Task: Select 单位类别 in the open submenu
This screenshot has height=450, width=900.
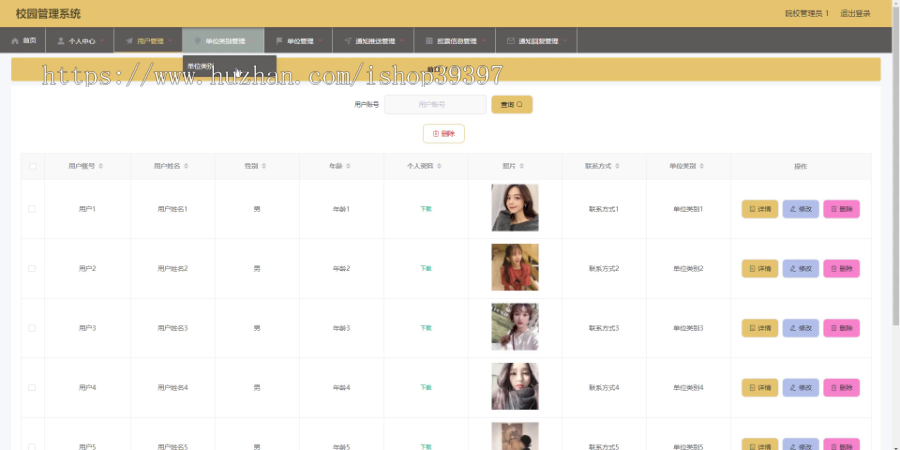Action: [x=200, y=66]
